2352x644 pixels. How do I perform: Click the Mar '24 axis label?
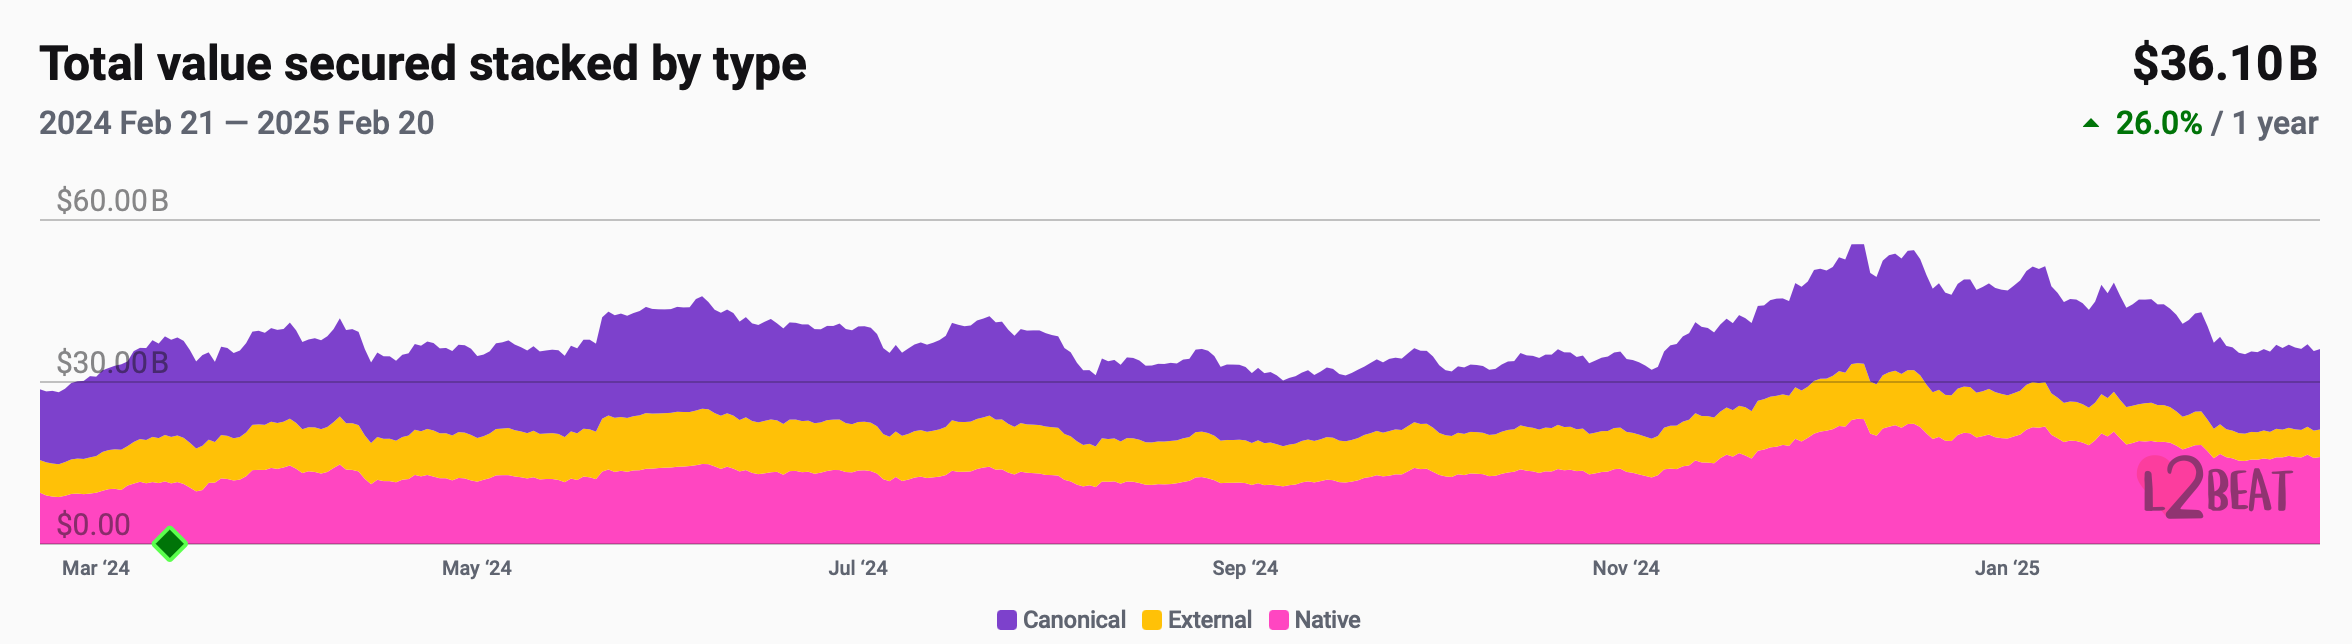point(96,568)
